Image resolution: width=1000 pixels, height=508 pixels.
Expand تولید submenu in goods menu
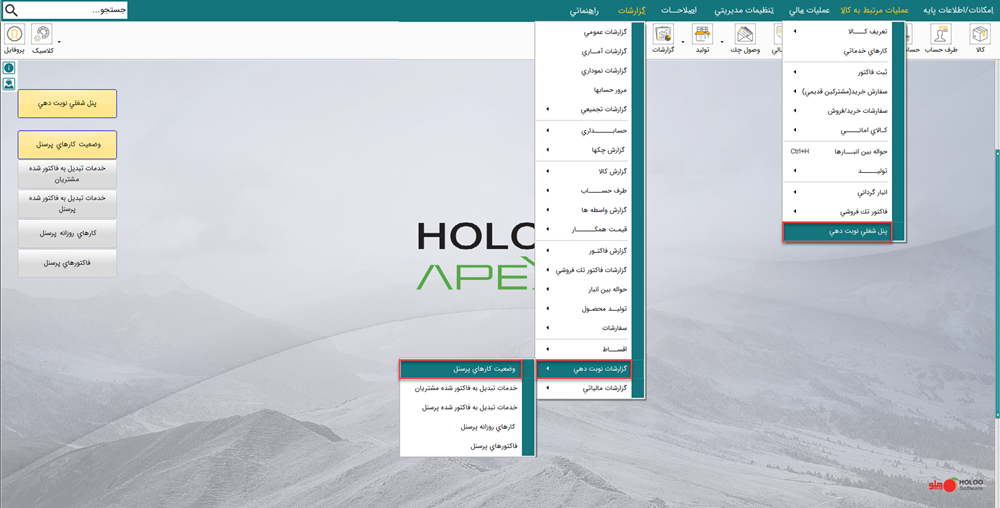click(836, 171)
